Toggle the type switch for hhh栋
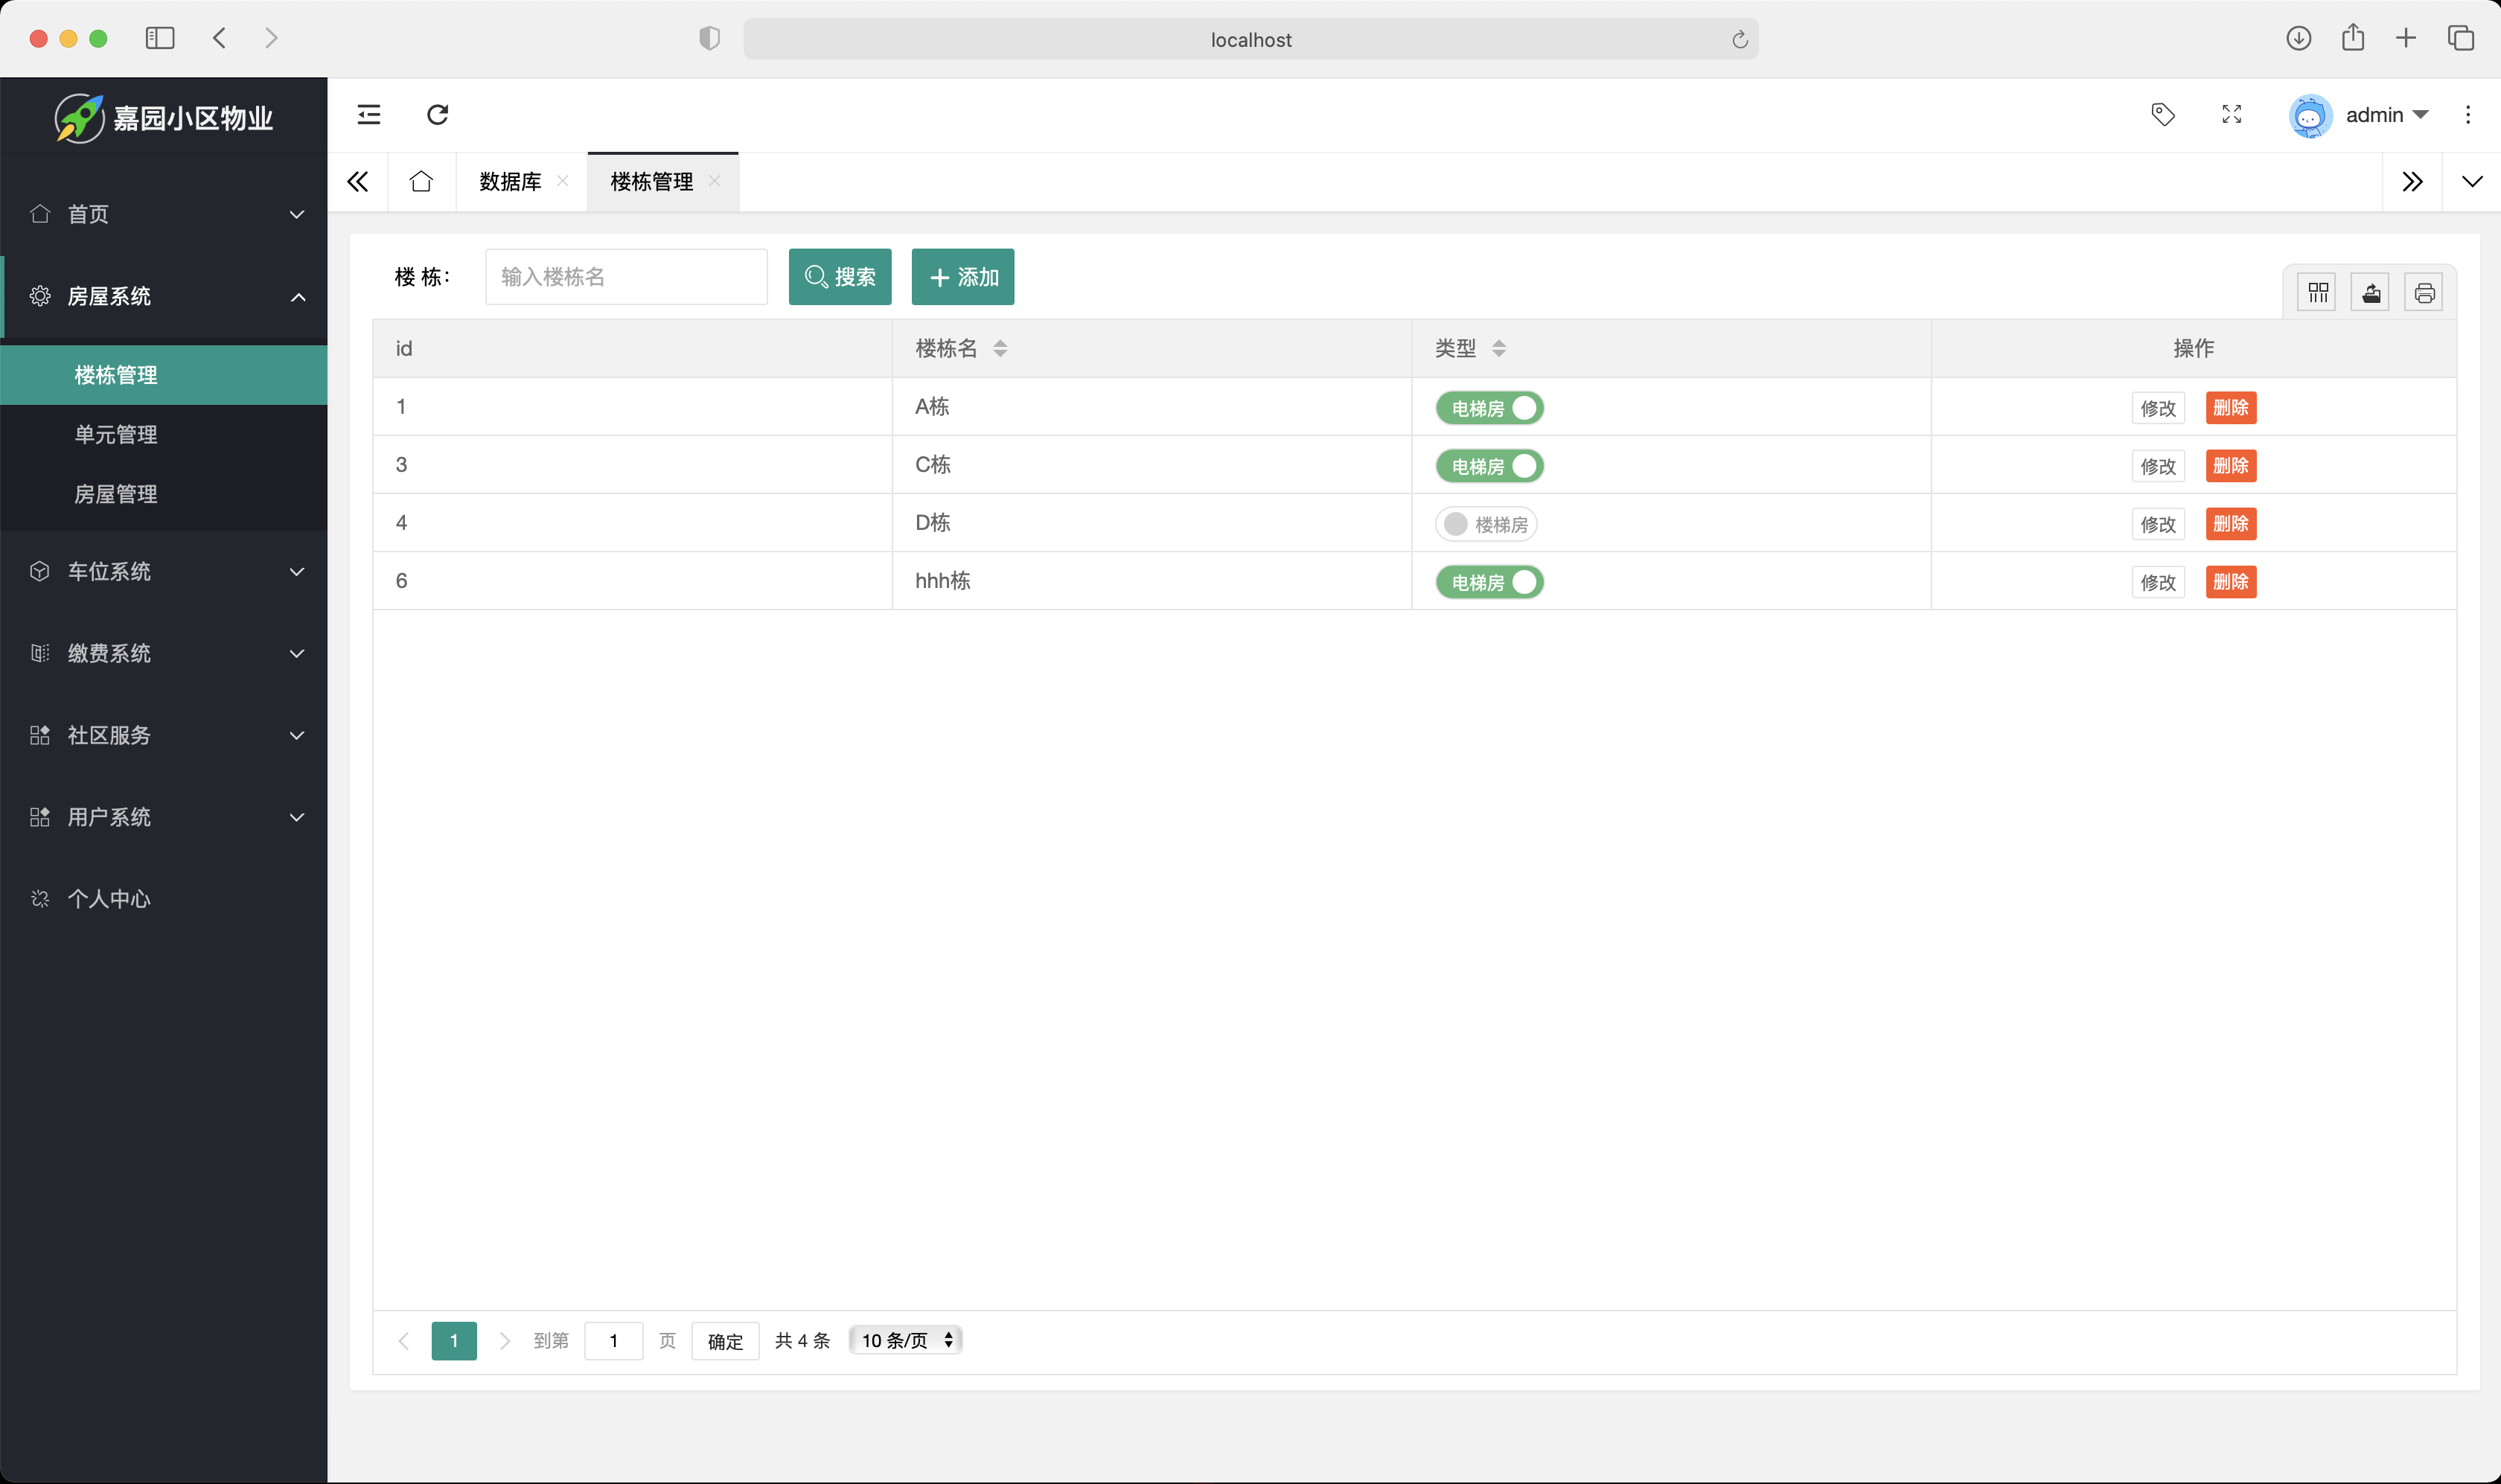Image resolution: width=2501 pixels, height=1484 pixels. [x=1489, y=582]
